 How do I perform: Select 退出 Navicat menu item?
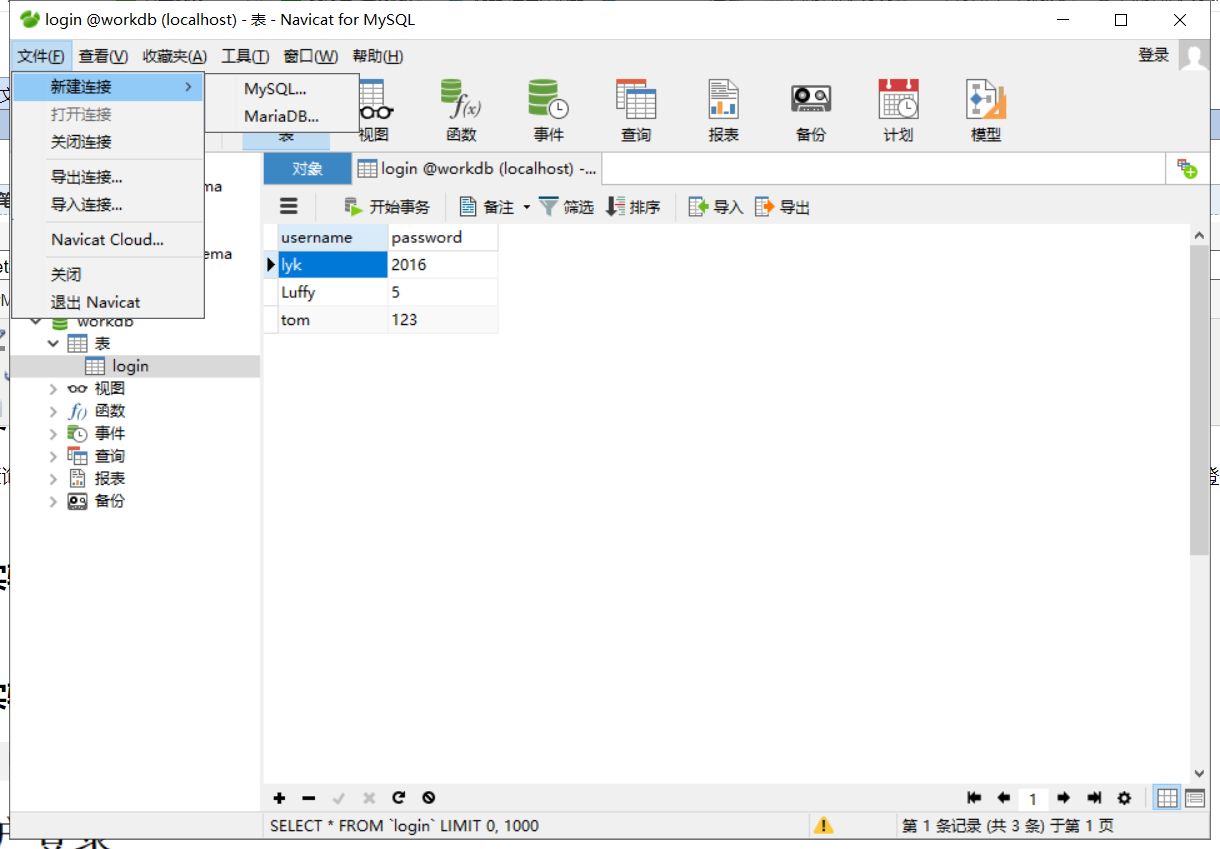108,302
